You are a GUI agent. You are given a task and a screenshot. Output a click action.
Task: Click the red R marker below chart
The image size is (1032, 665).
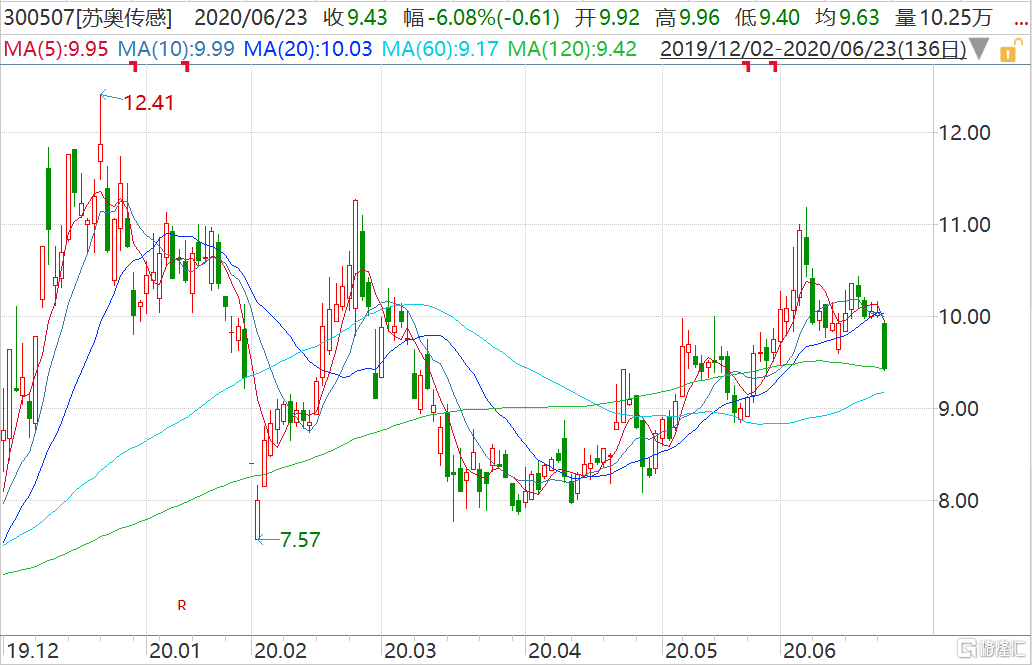(182, 605)
